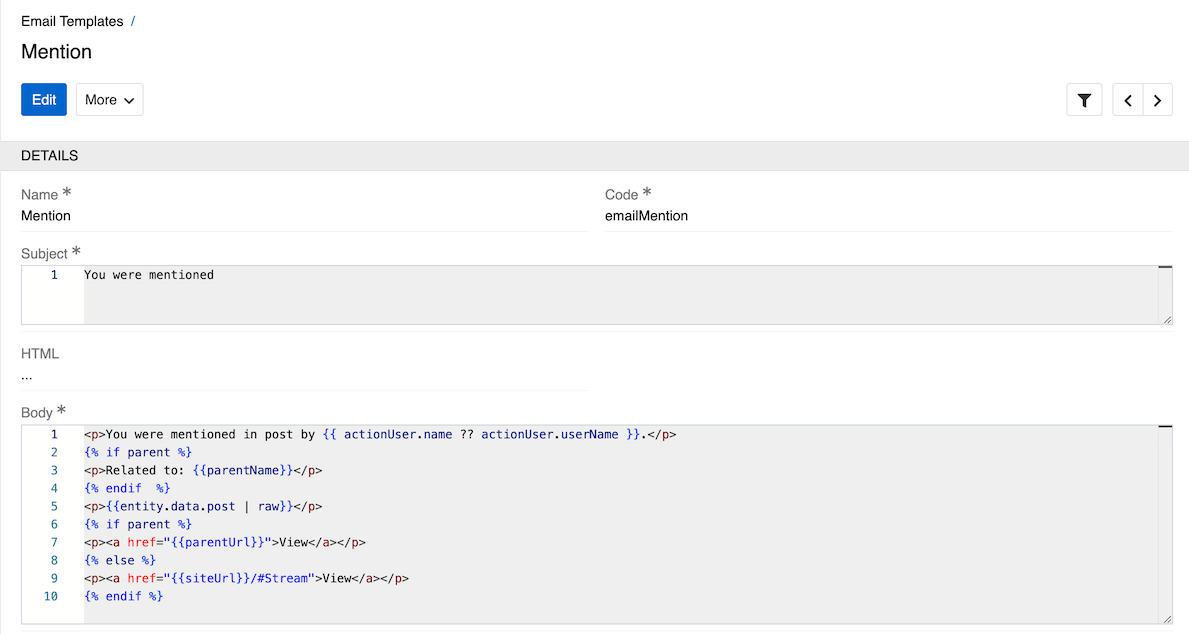The width and height of the screenshot is (1189, 634).
Task: Navigate to the next record with right chevron
Action: [x=1157, y=99]
